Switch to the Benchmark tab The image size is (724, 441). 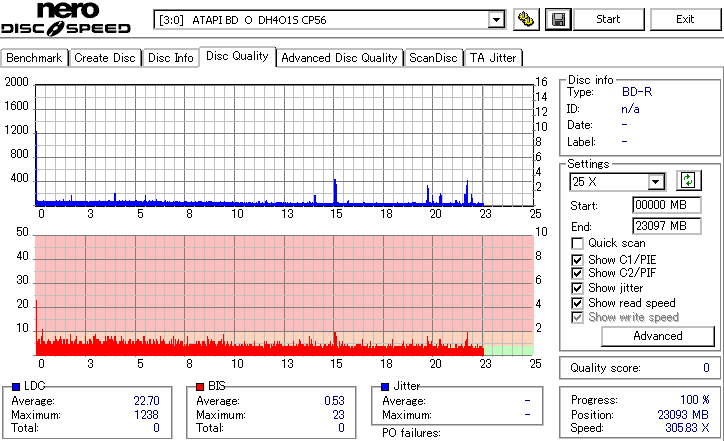click(x=34, y=58)
